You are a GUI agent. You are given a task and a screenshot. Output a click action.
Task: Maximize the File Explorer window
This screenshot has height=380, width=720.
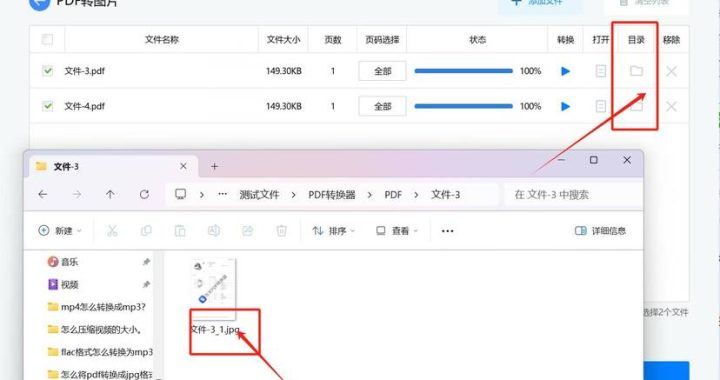(x=593, y=160)
